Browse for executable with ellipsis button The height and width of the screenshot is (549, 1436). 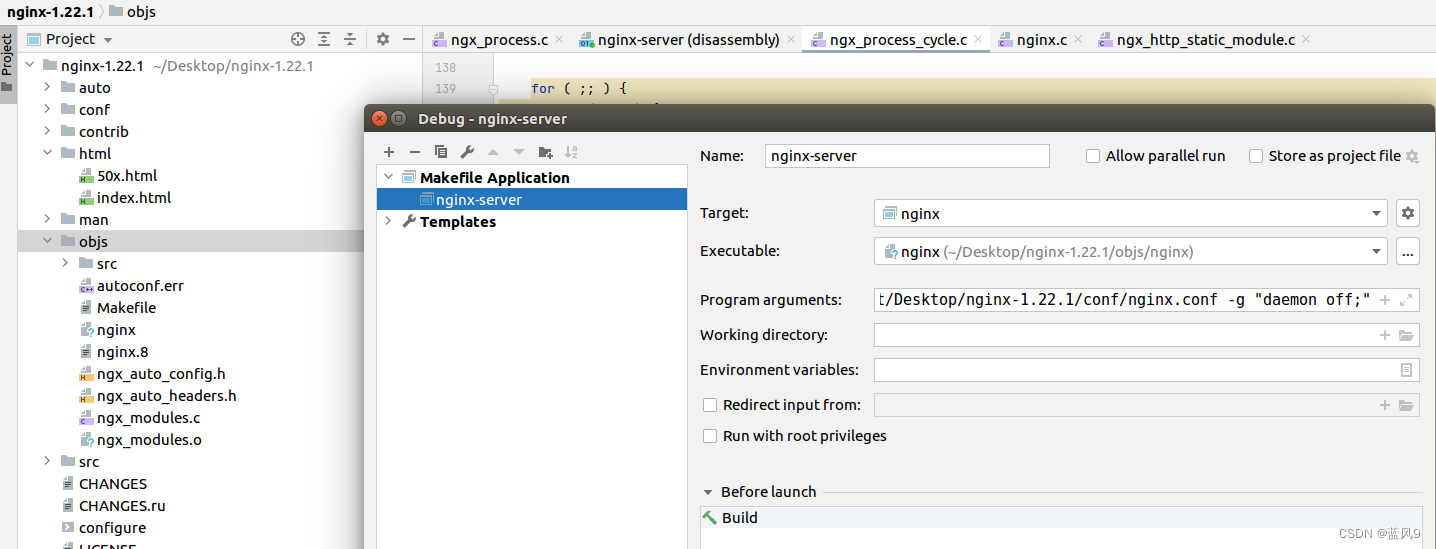[x=1408, y=252]
